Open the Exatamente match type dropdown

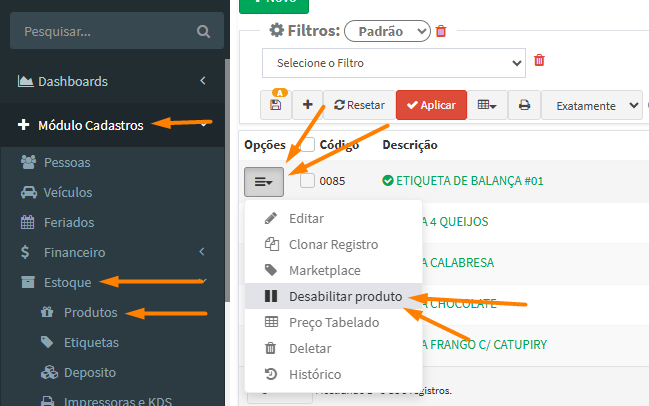tap(592, 105)
